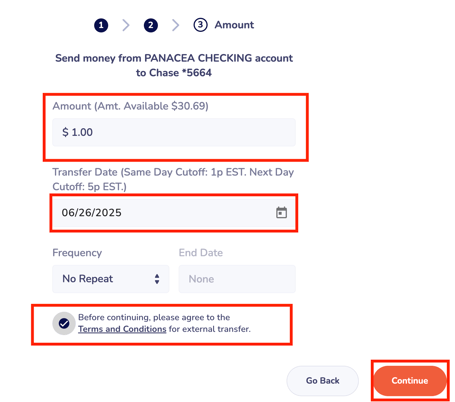The image size is (455, 402).
Task: Open the No Repeat frequency dropdown
Action: coord(111,279)
